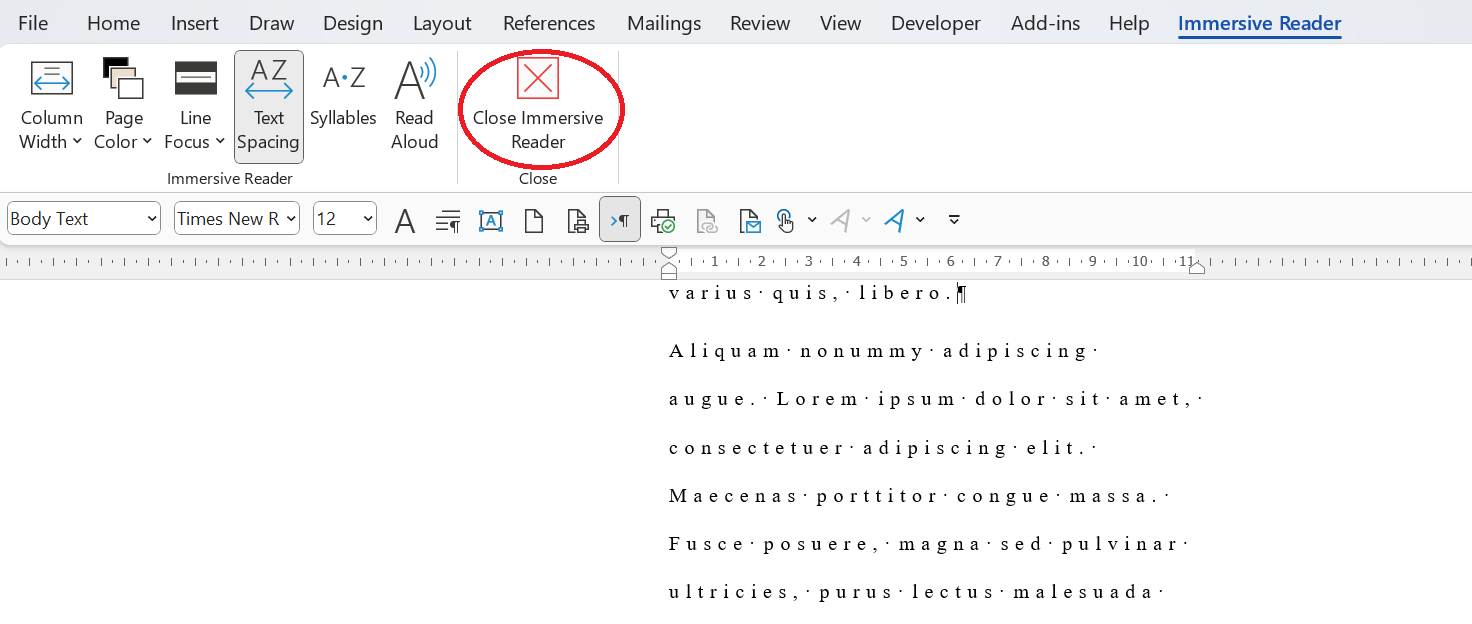This screenshot has height=624, width=1472.
Task: Switch to the References tab
Action: coord(549,23)
